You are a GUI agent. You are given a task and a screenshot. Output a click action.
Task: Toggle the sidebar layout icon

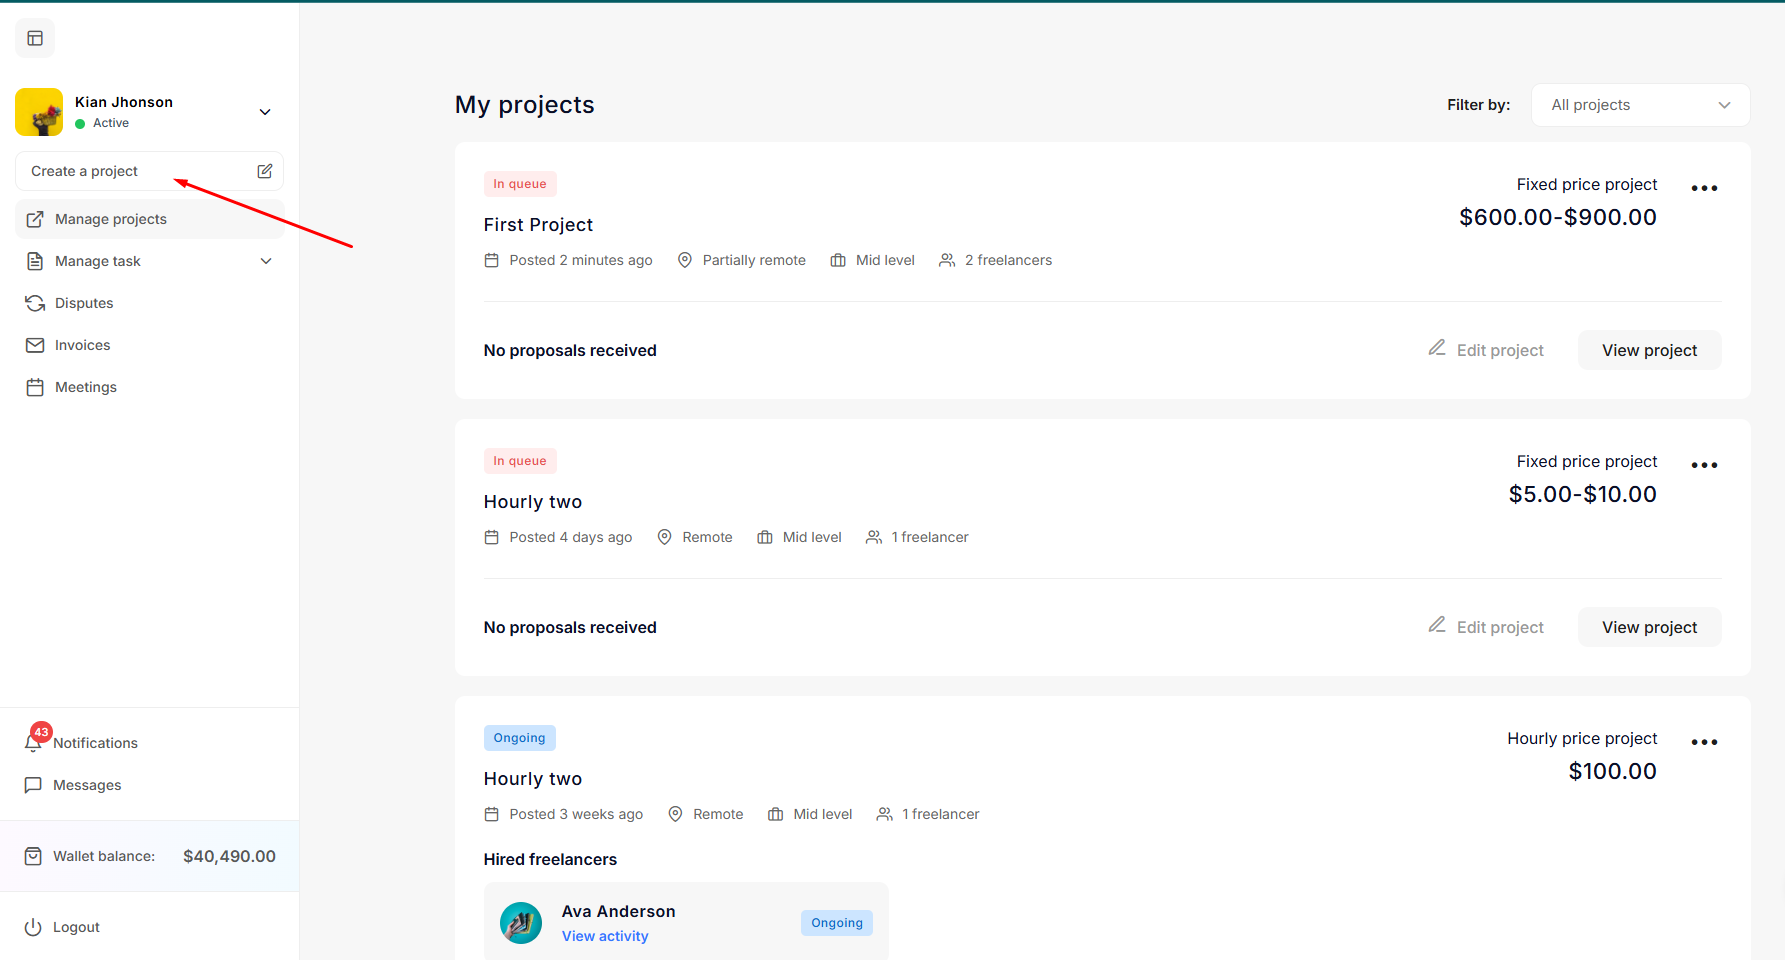click(35, 38)
